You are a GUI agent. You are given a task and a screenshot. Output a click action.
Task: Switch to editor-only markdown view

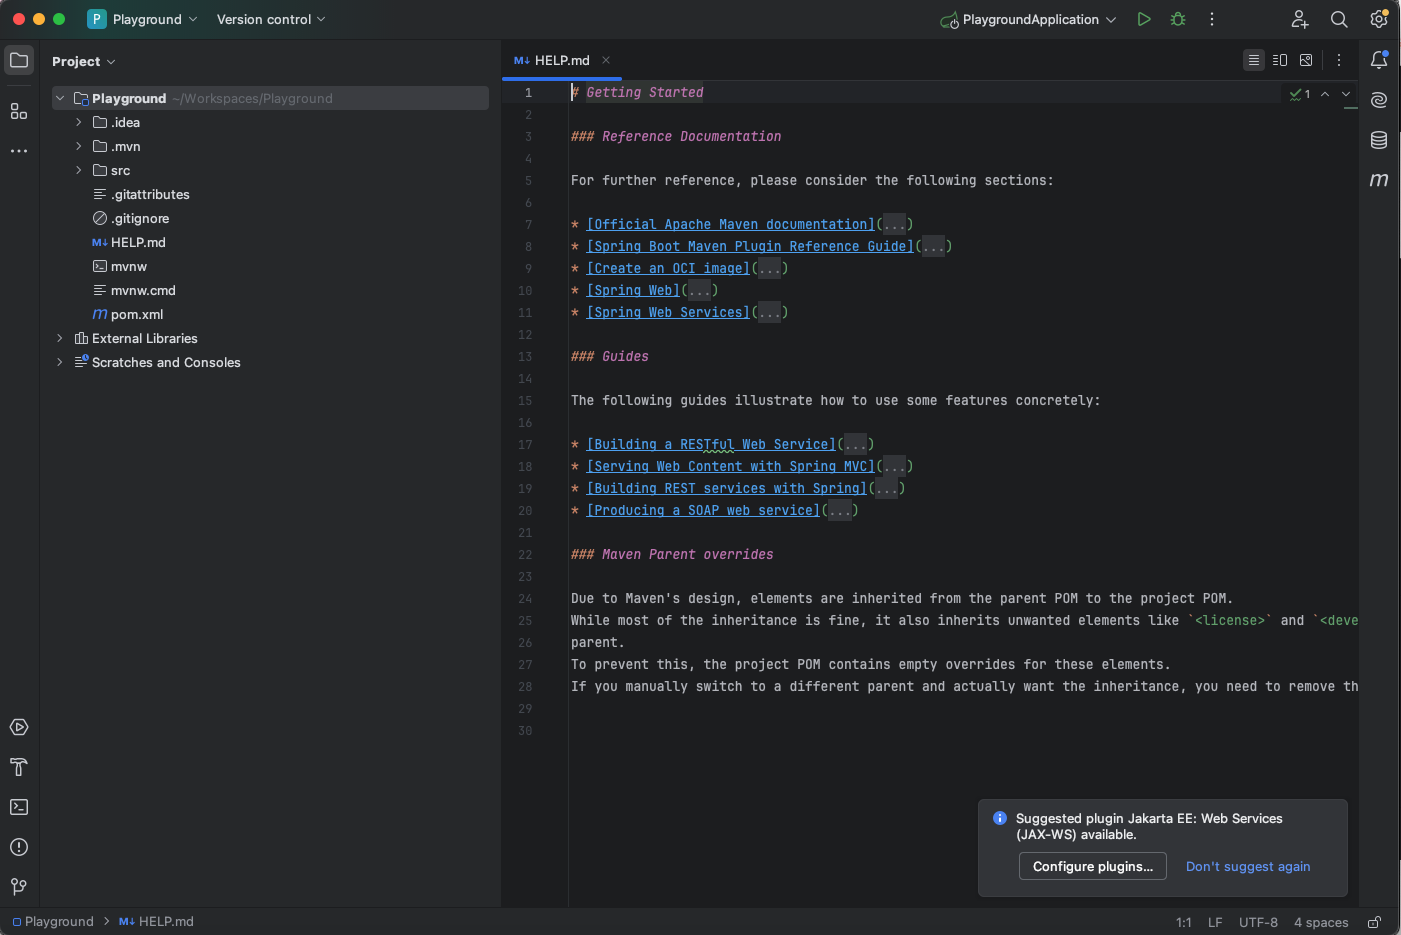click(x=1253, y=60)
